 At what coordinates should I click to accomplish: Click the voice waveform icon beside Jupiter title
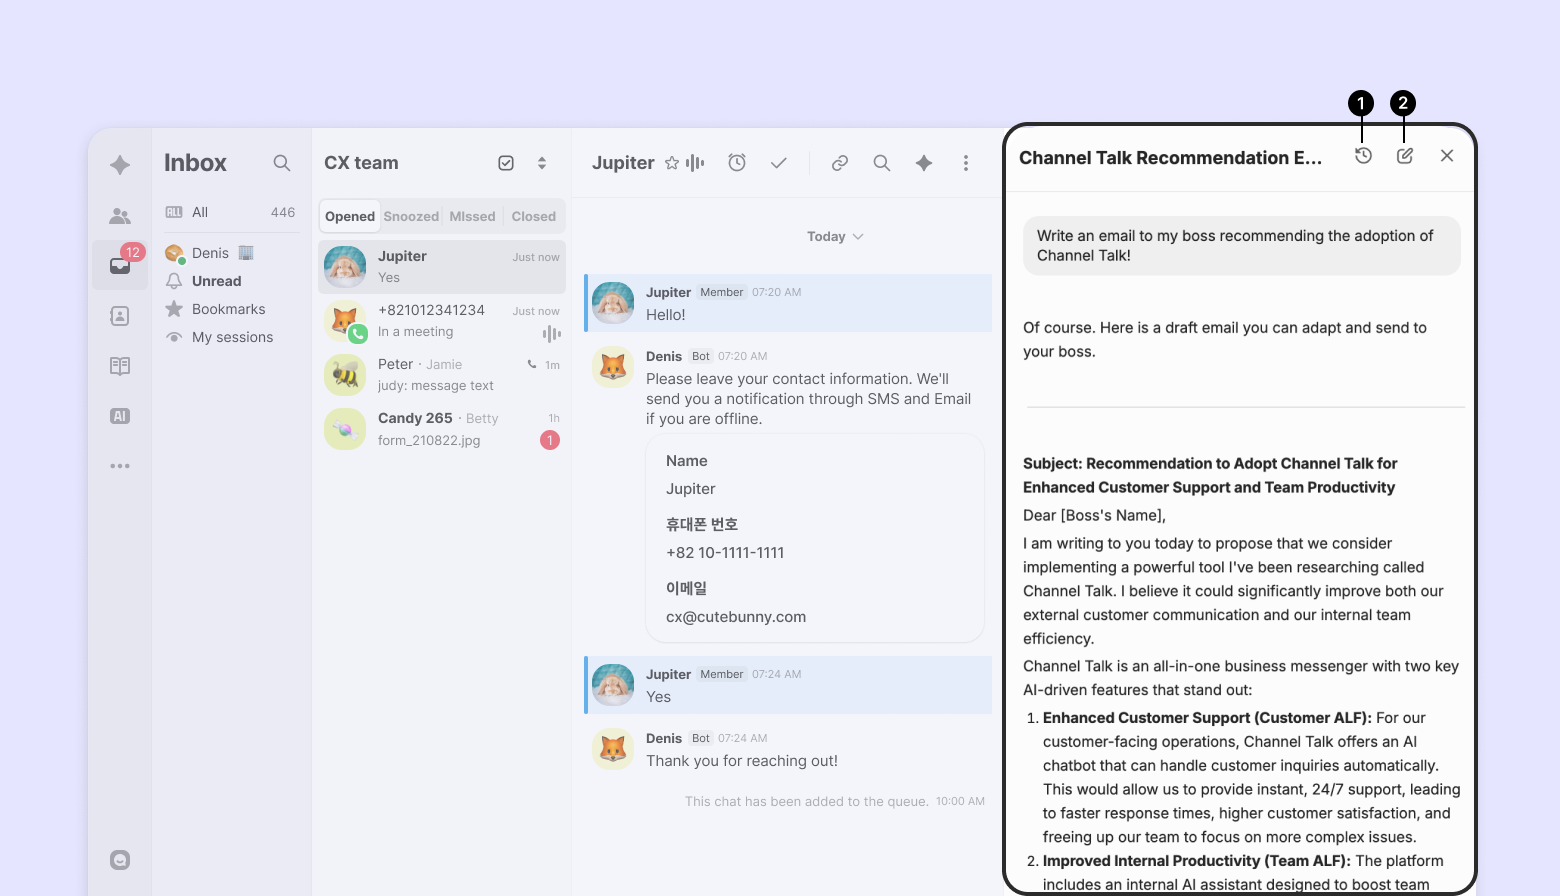696,163
